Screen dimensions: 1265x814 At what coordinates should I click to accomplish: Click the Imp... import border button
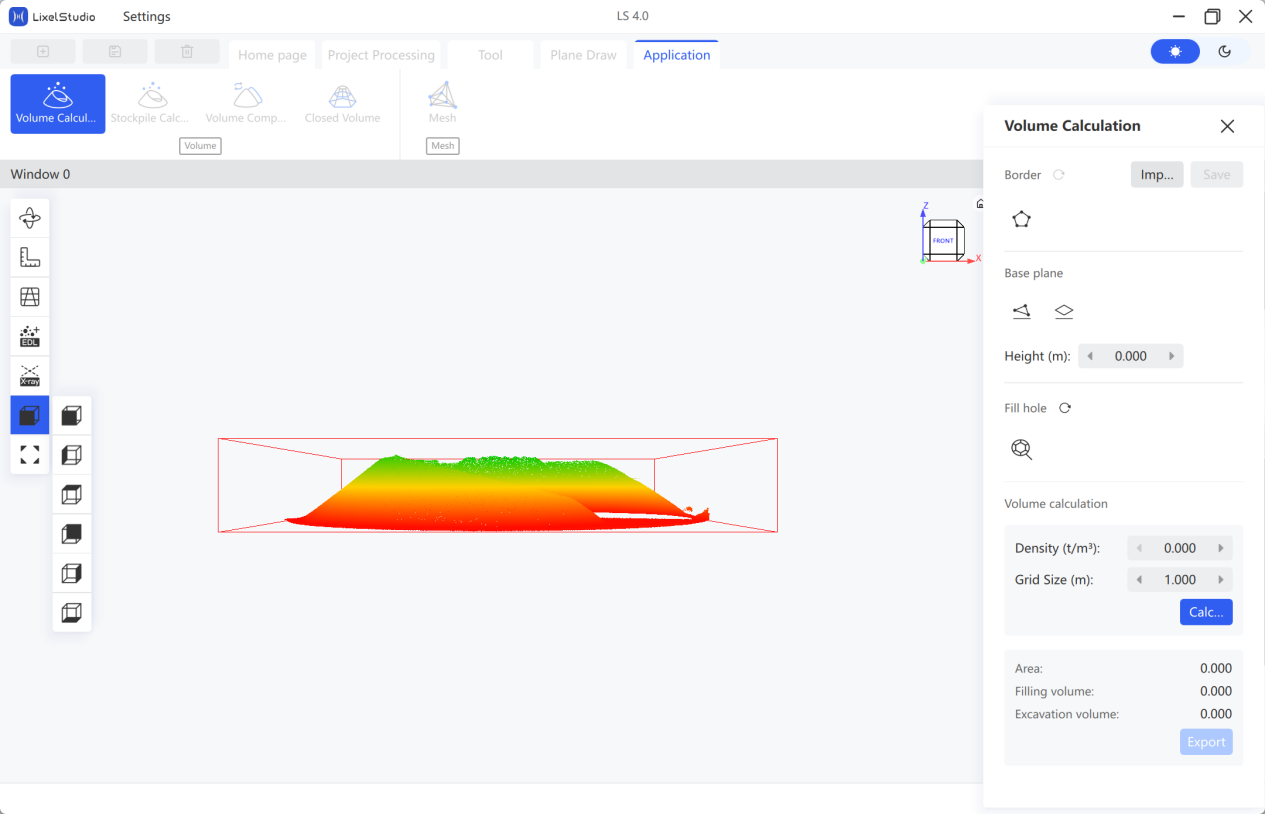coord(1157,175)
